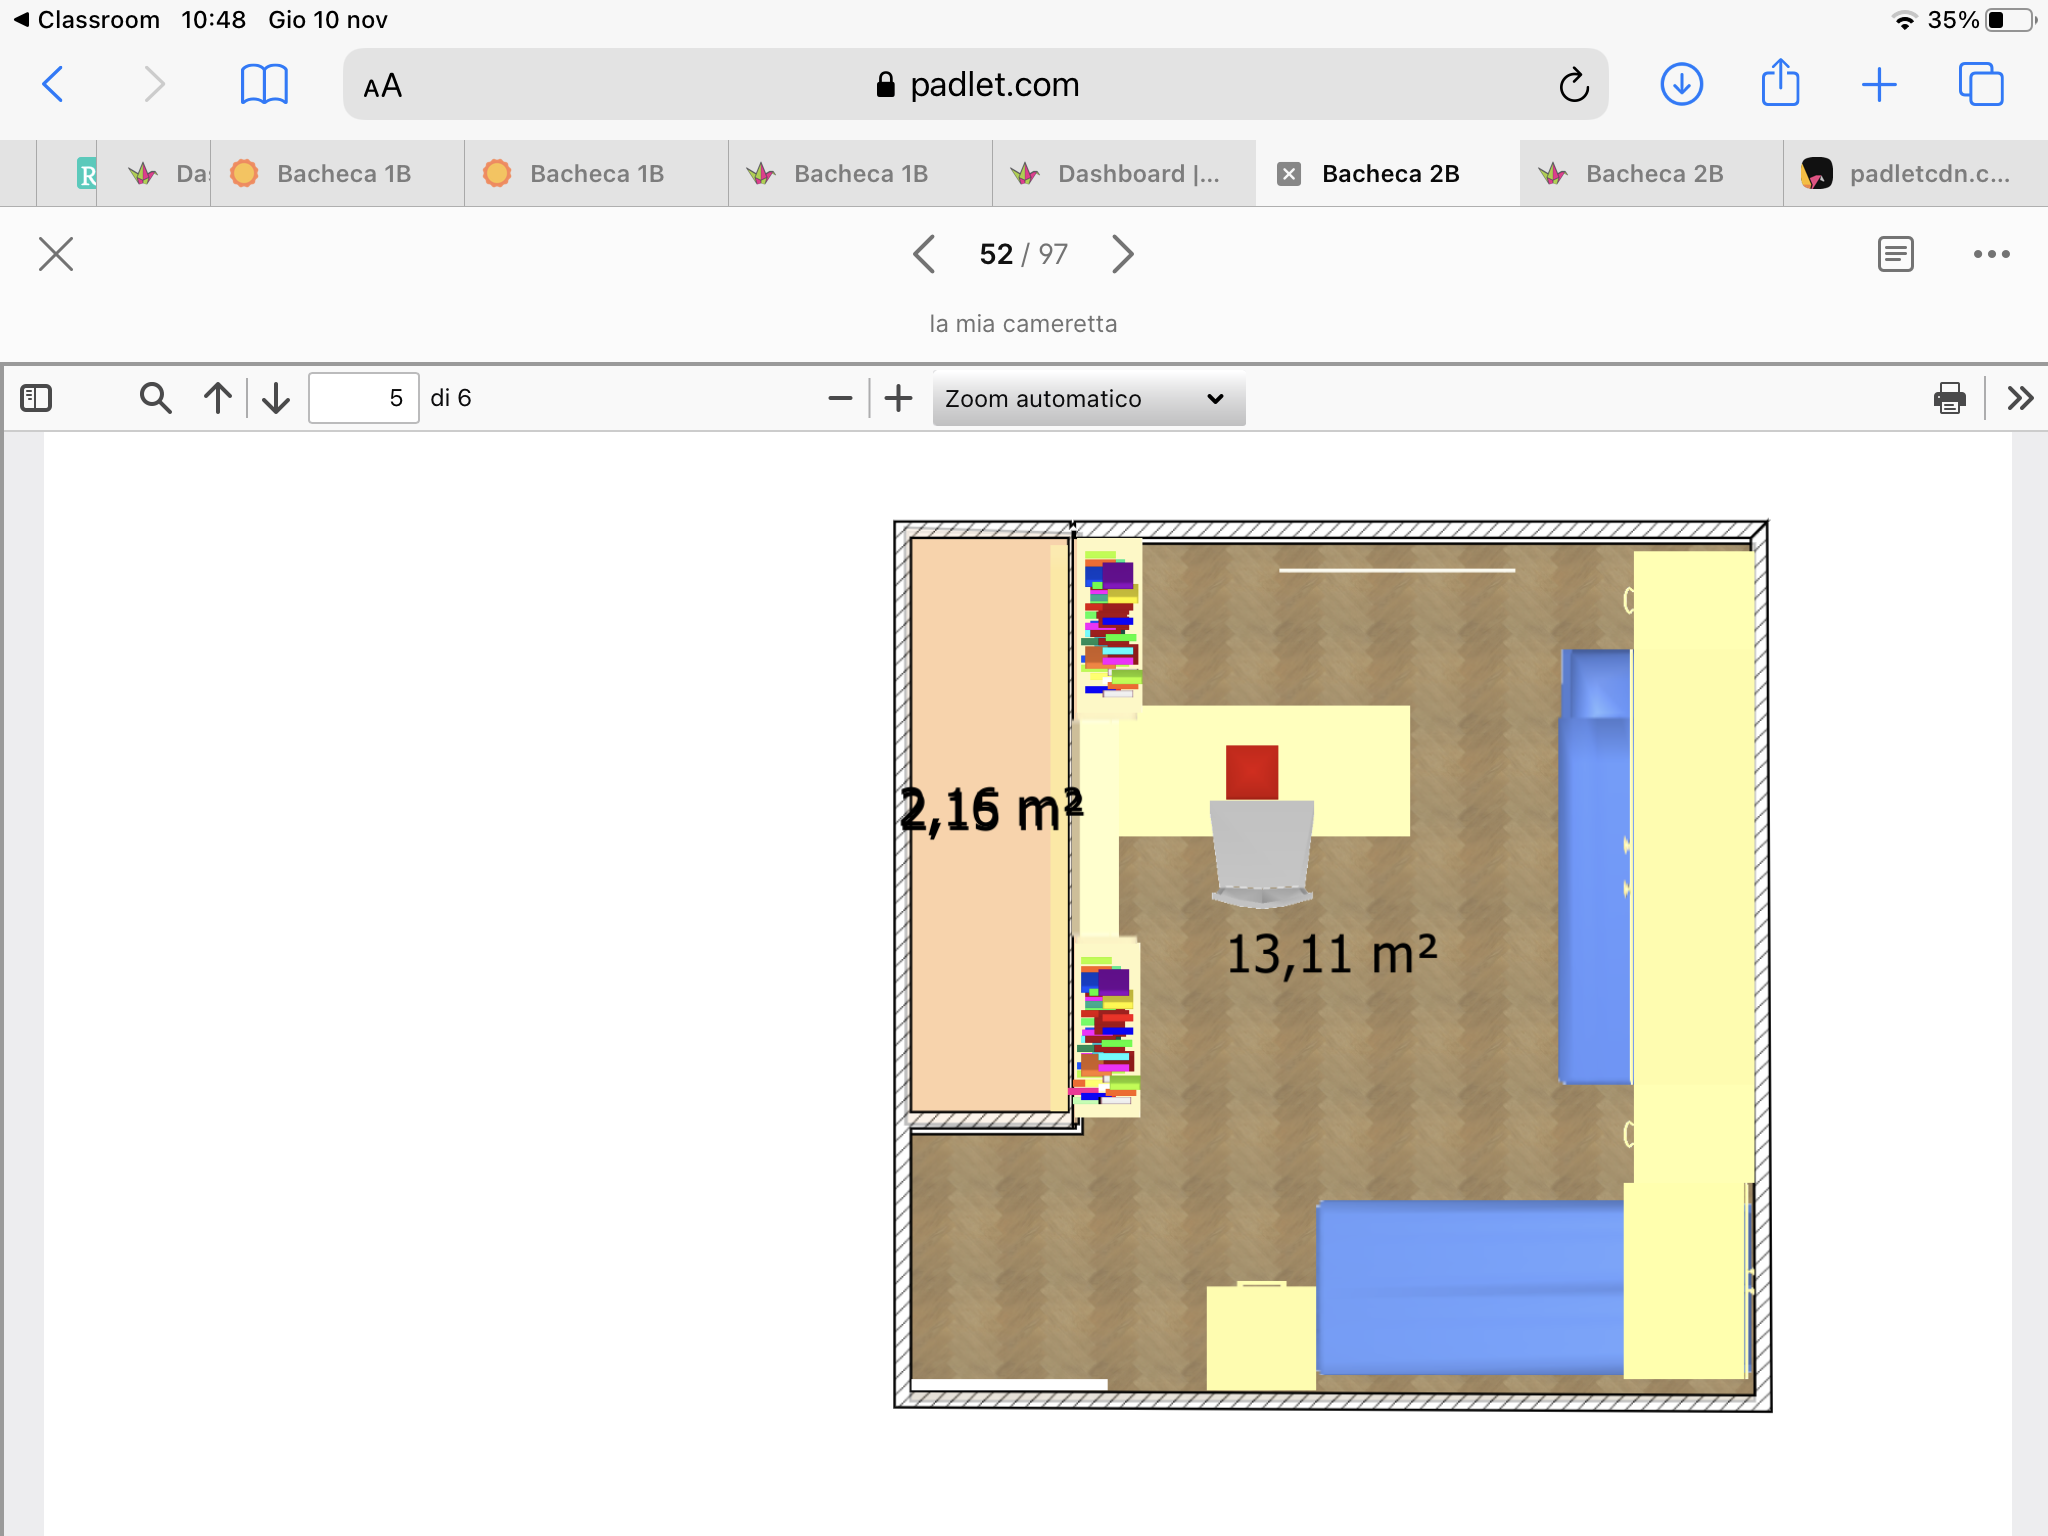Open the three-dots more options menu
The image size is (2048, 1536).
tap(1991, 254)
